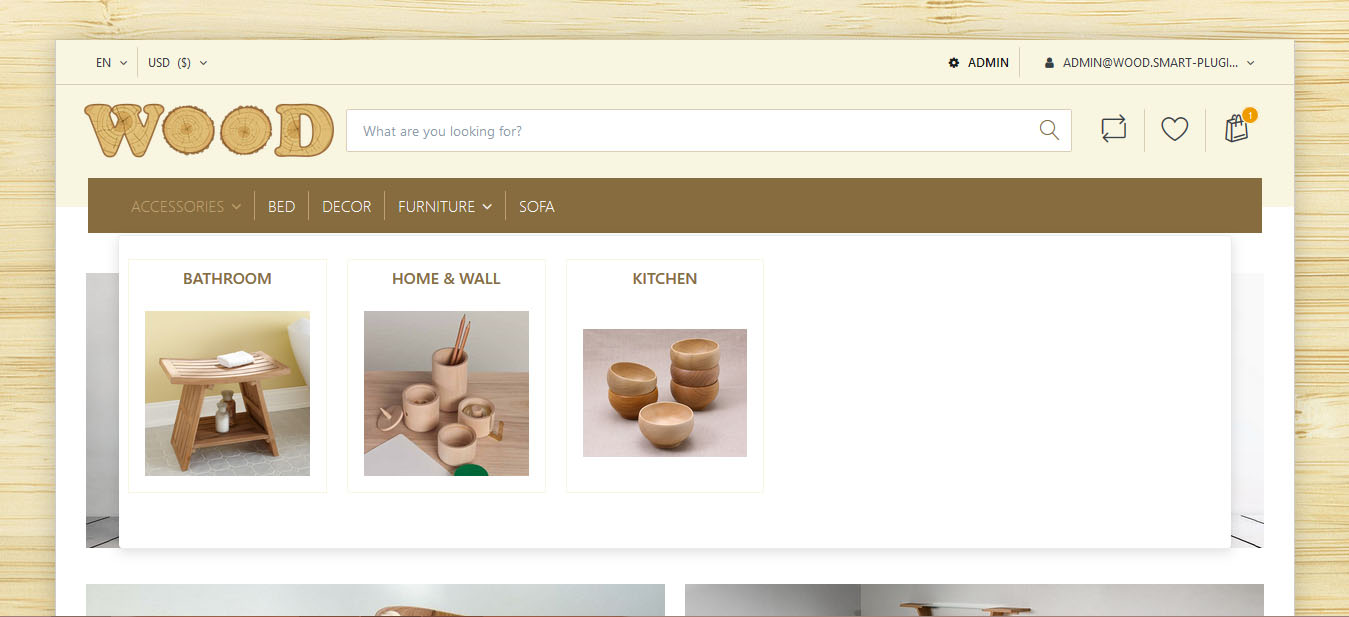Select the Bed menu item
The image size is (1349, 617).
tap(281, 207)
